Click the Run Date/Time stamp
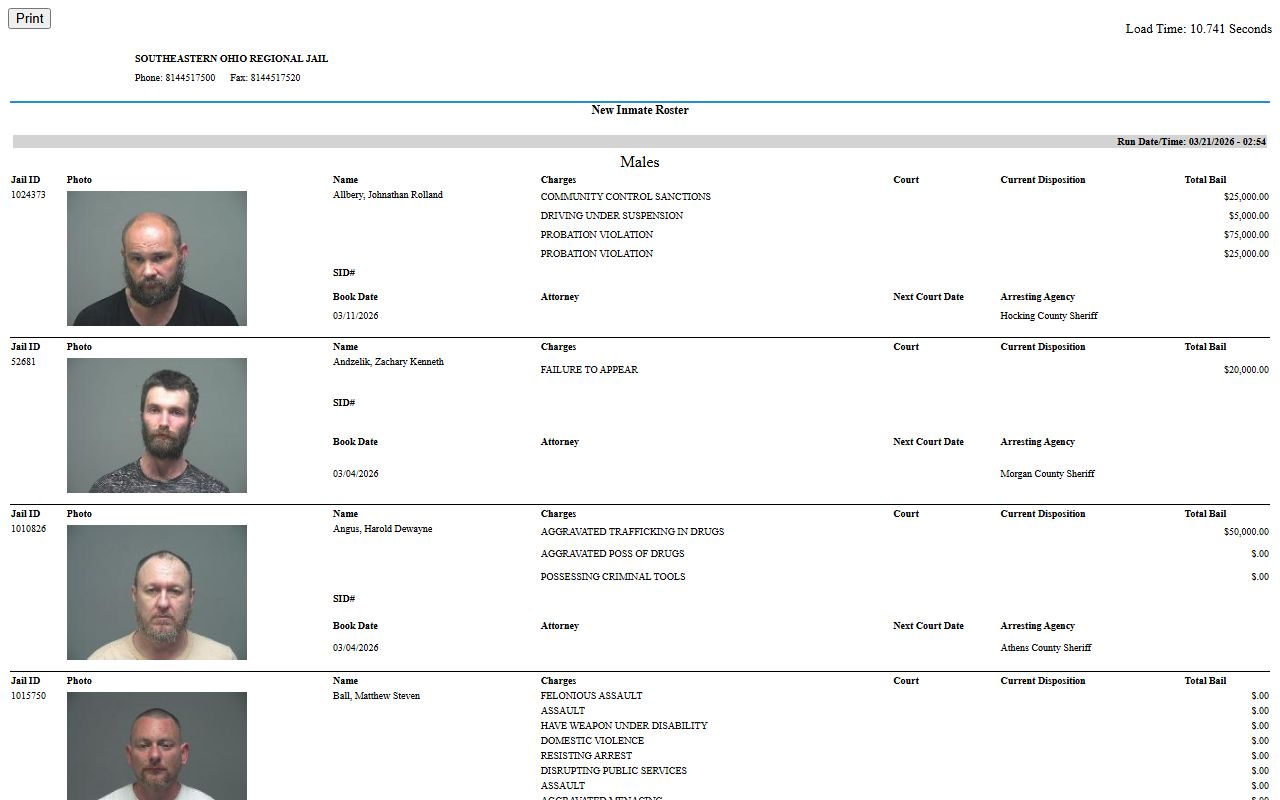The image size is (1280, 800). click(x=1191, y=142)
